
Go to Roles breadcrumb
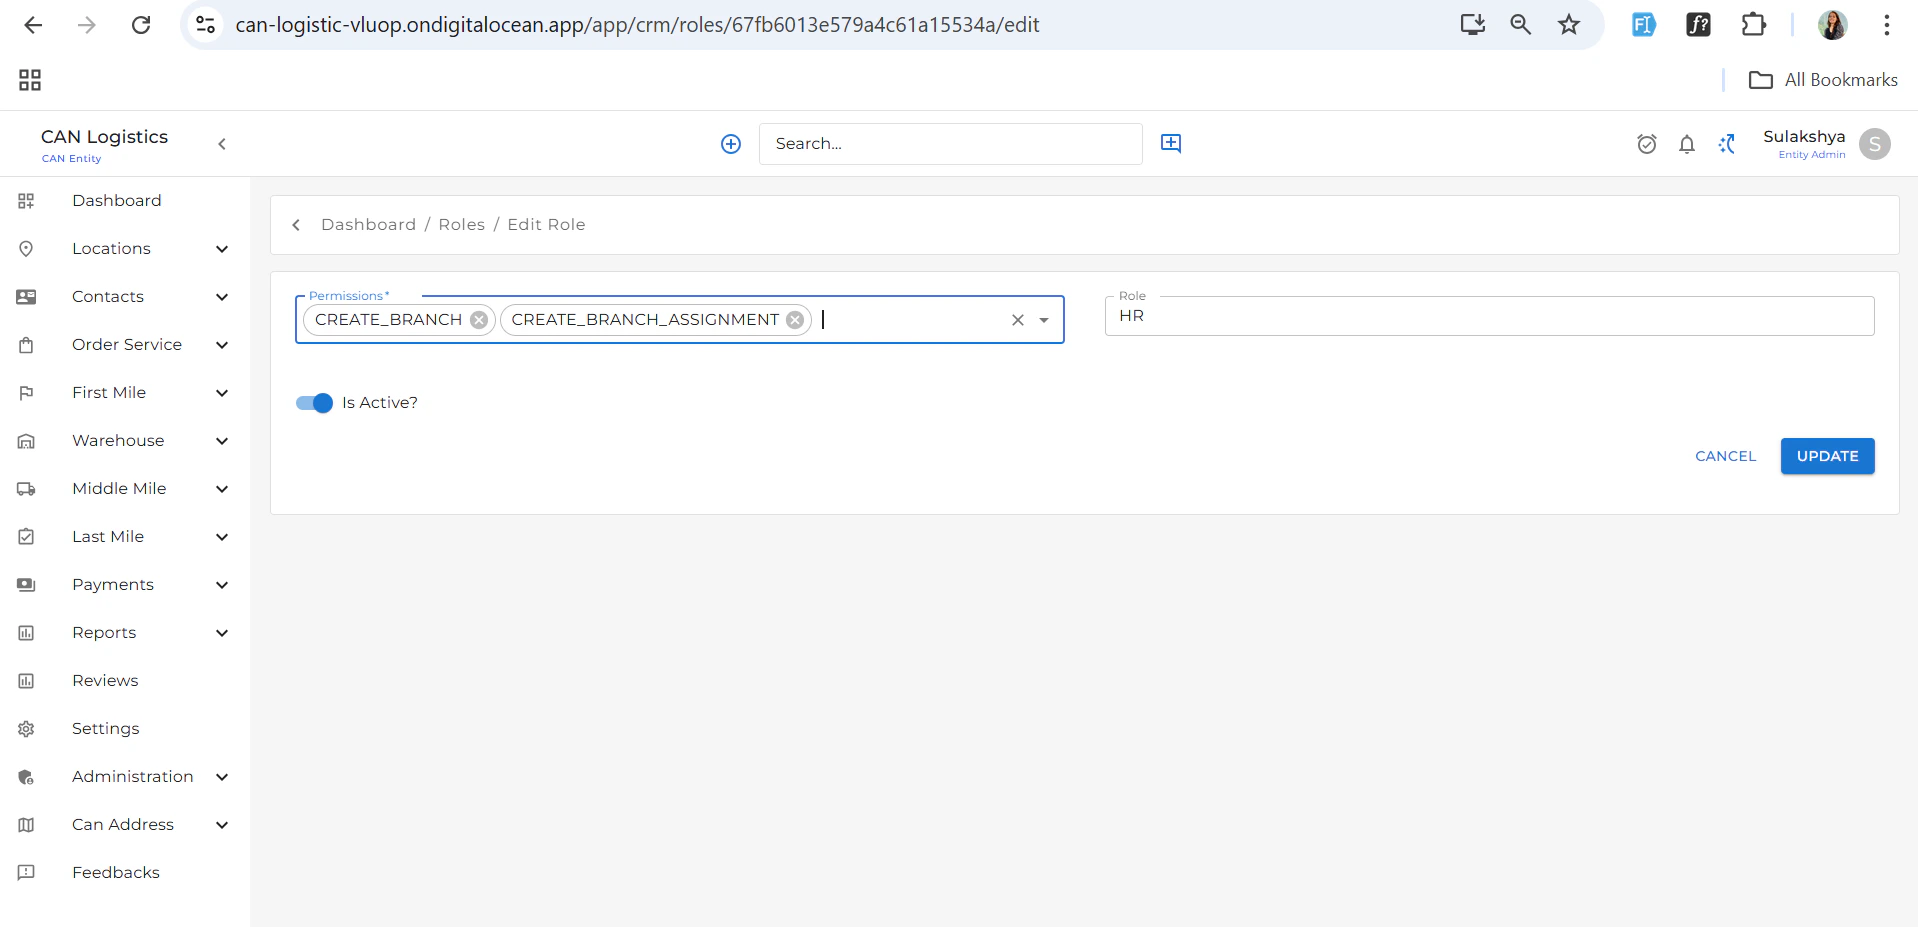461,225
